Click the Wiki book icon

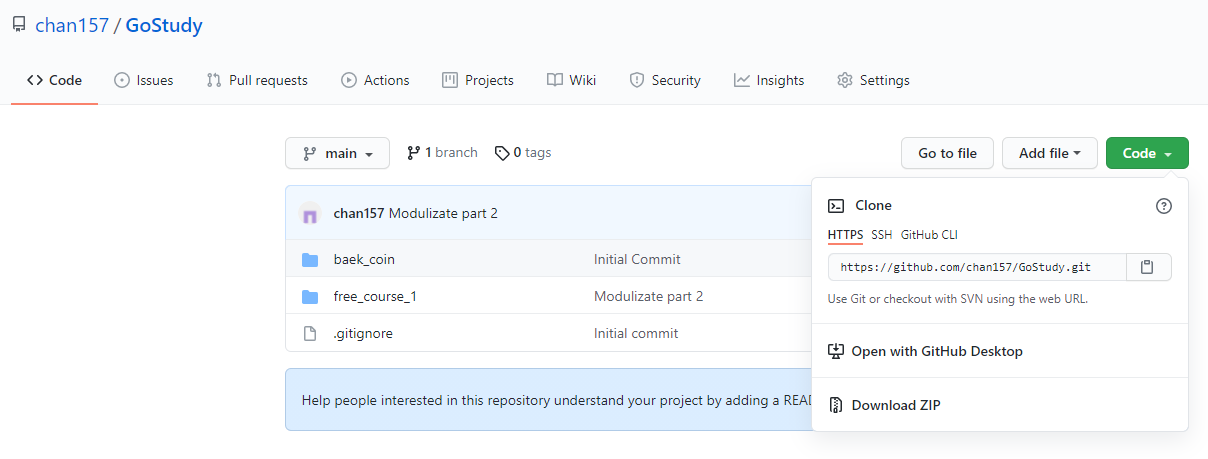tap(555, 80)
